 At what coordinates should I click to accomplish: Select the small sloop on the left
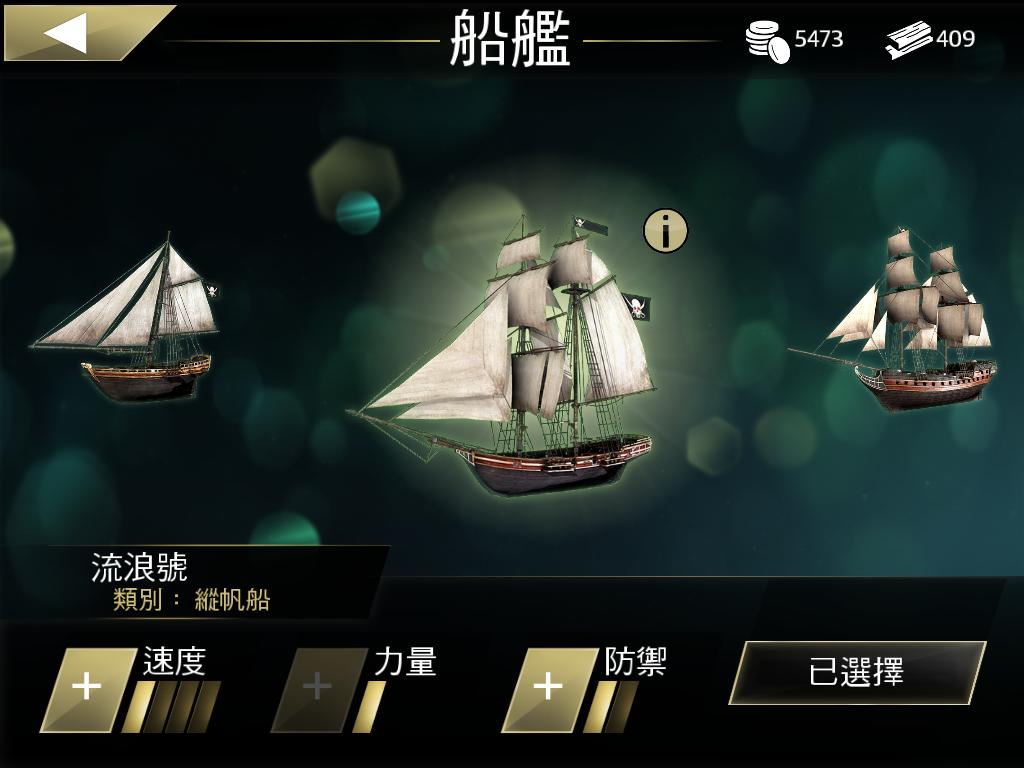[x=127, y=318]
